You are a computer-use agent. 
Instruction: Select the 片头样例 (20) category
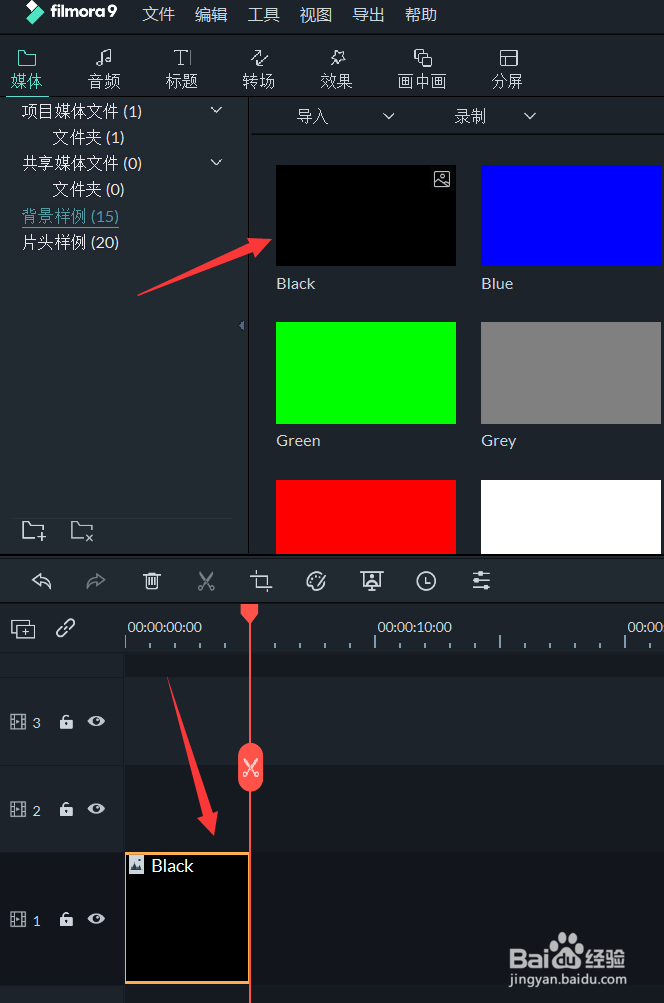tap(70, 242)
